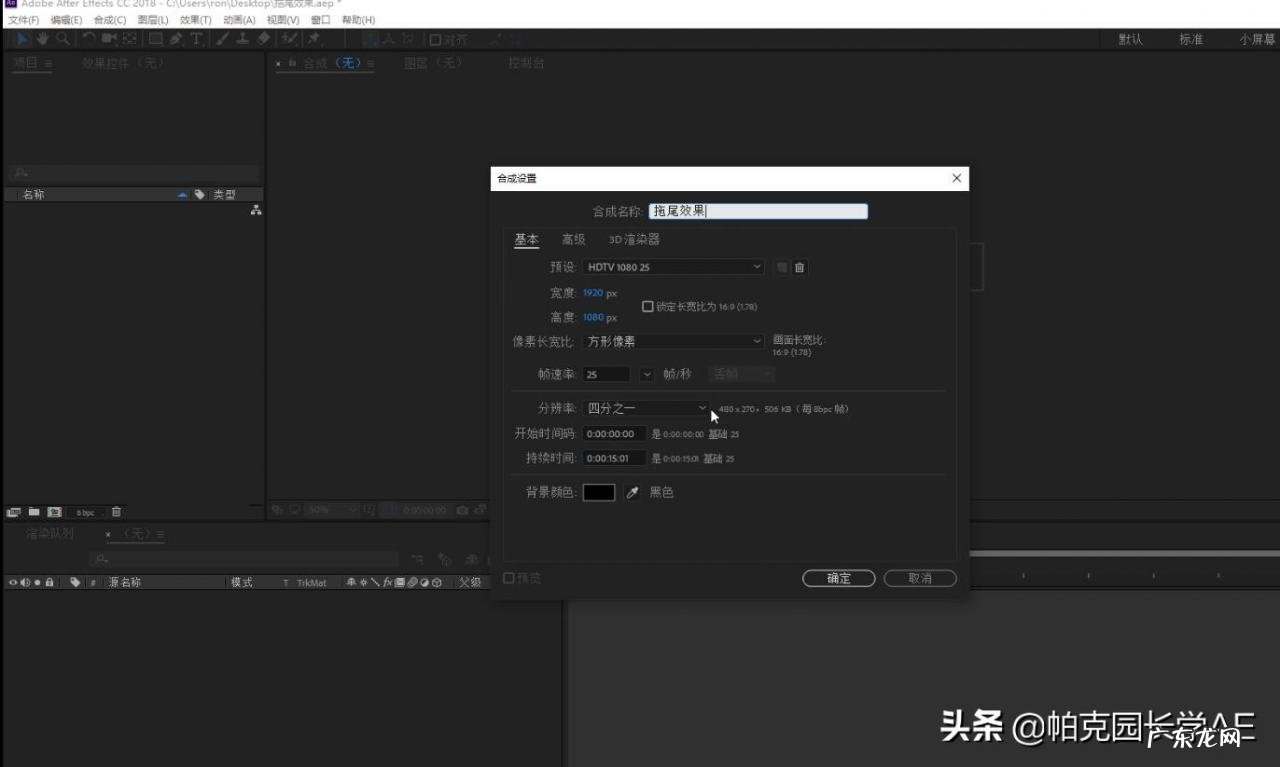
Task: Select the Selection tool in toolbar
Action: (x=22, y=39)
